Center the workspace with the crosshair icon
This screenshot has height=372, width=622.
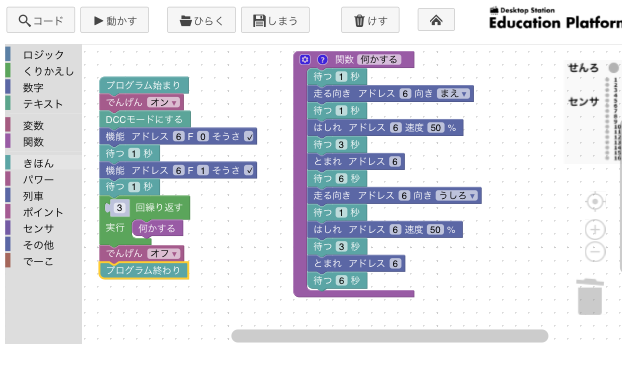[595, 202]
